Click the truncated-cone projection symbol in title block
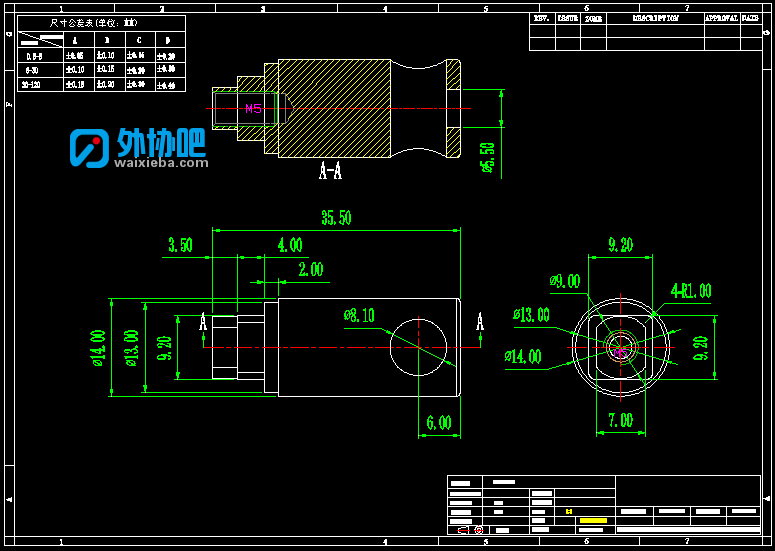 pos(463,530)
